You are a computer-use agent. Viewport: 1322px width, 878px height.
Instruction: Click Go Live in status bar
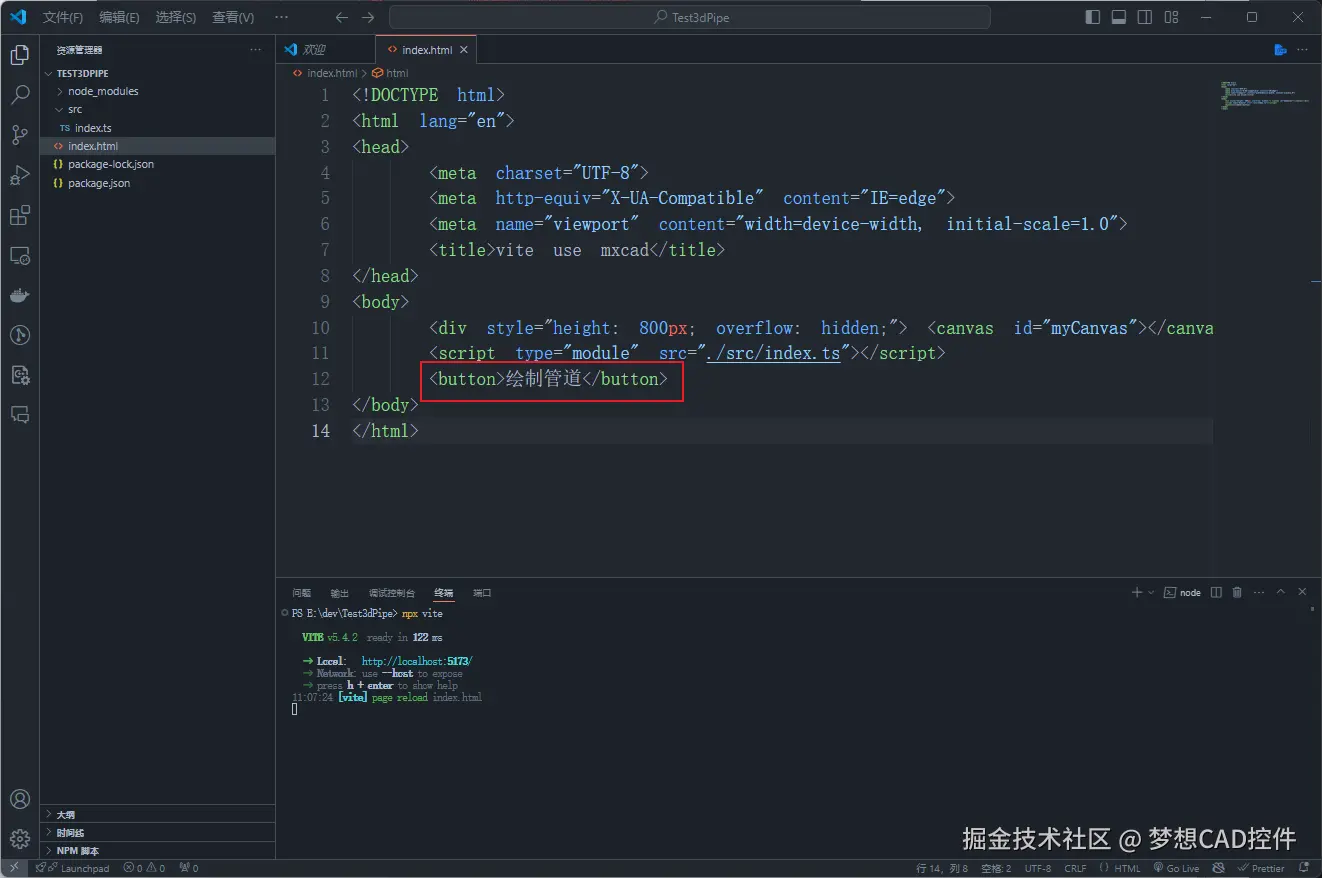[x=1175, y=868]
